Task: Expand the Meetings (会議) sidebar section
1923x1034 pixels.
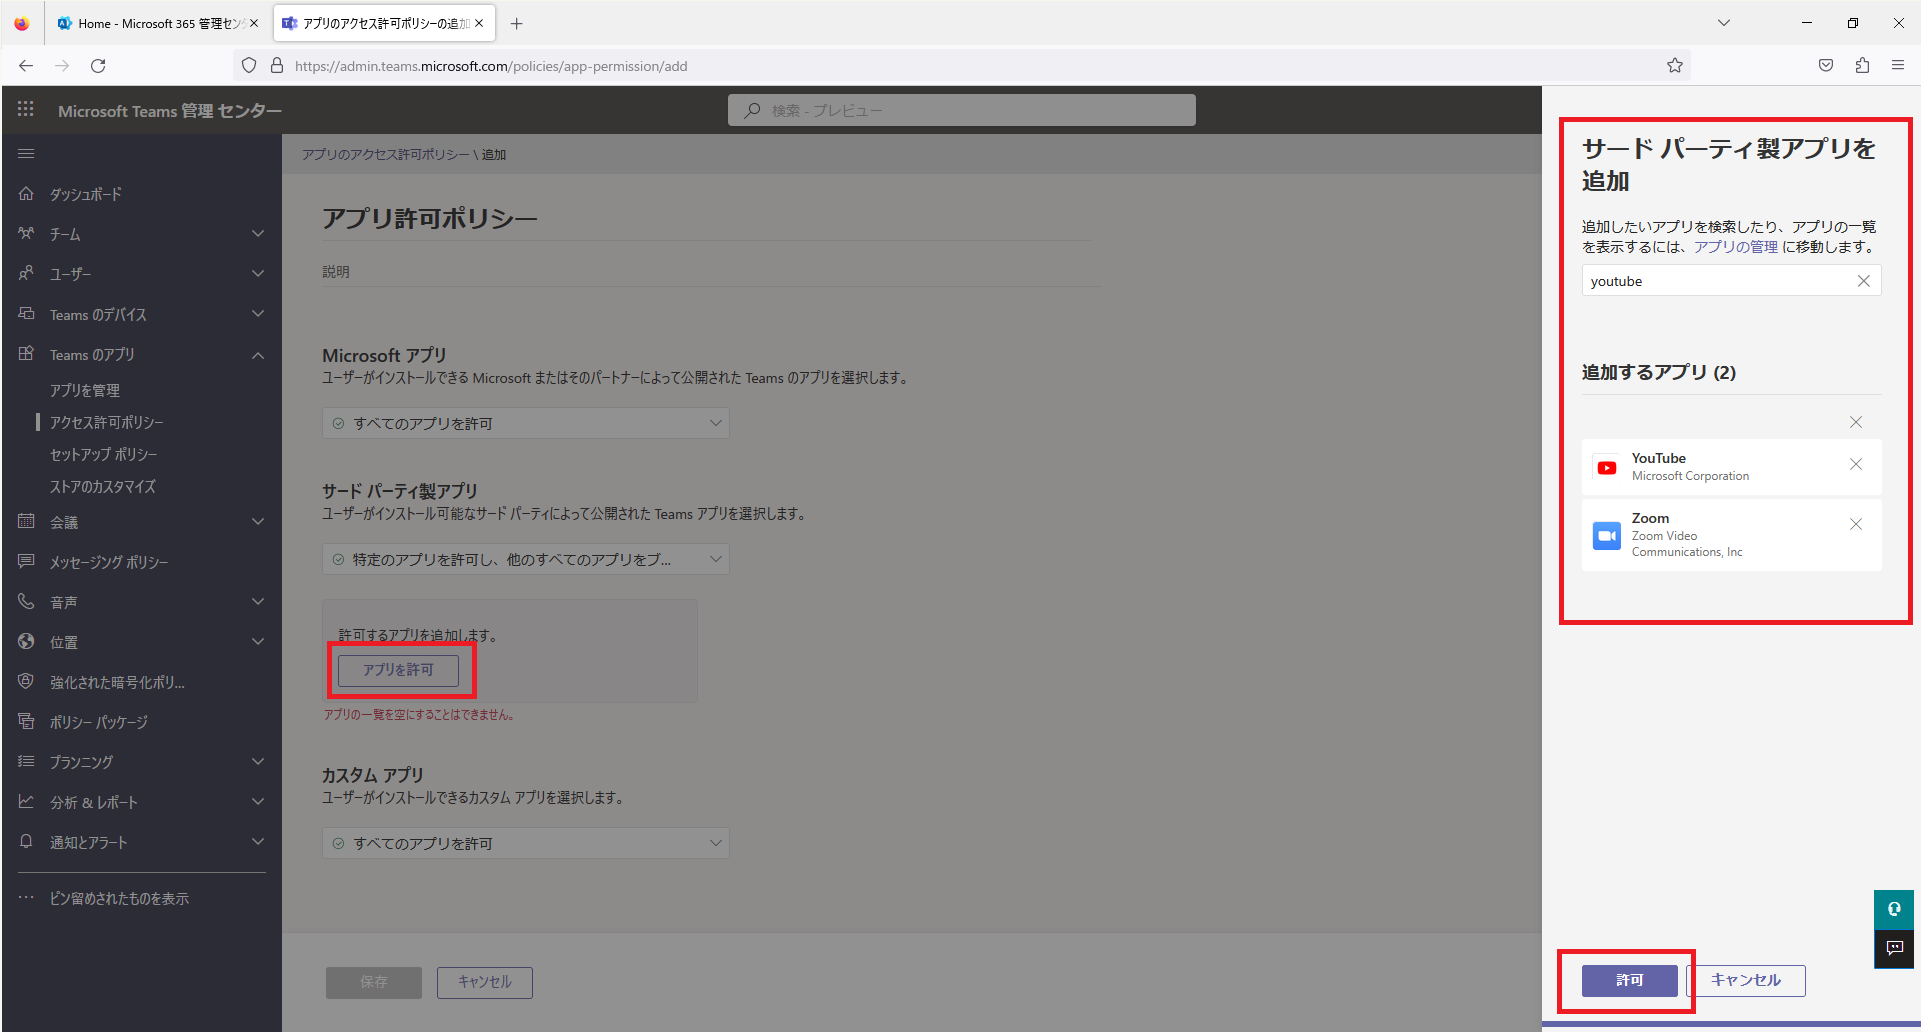Action: (258, 521)
